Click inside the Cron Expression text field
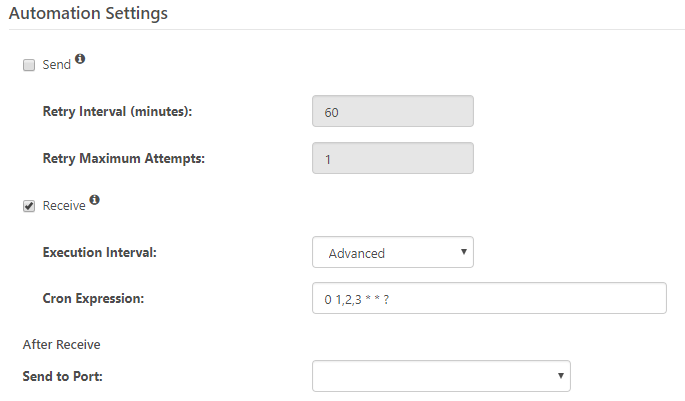Screen dimensions: 685x401 (489, 298)
